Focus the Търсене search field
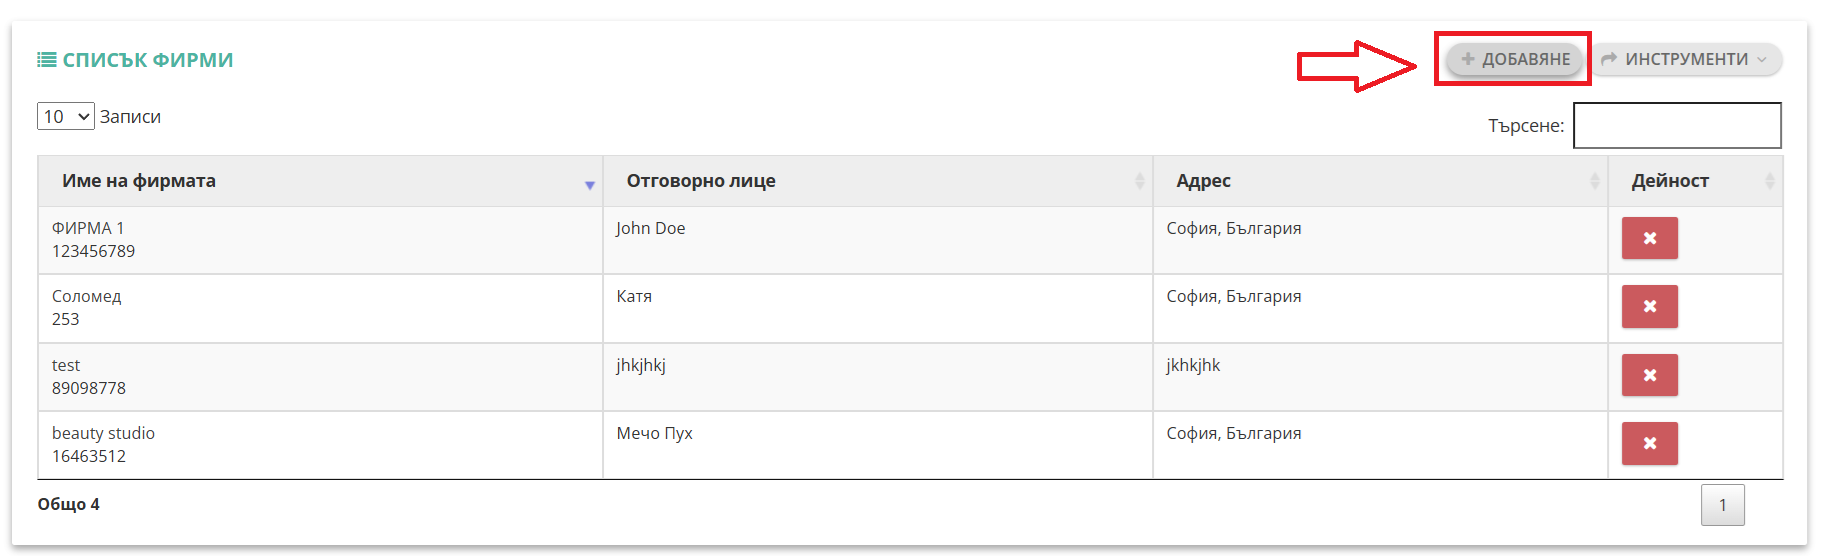 tap(1677, 125)
